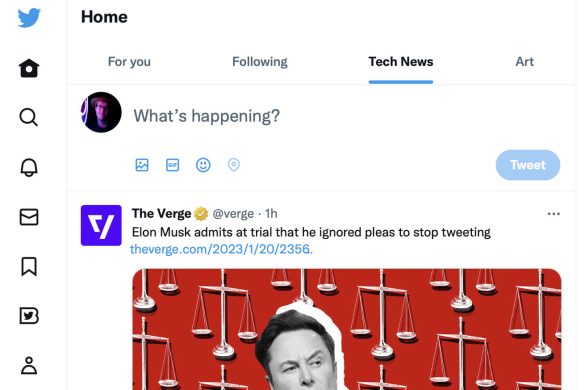This screenshot has width=585, height=390.
Task: Open the theverge.com article link
Action: click(x=221, y=249)
